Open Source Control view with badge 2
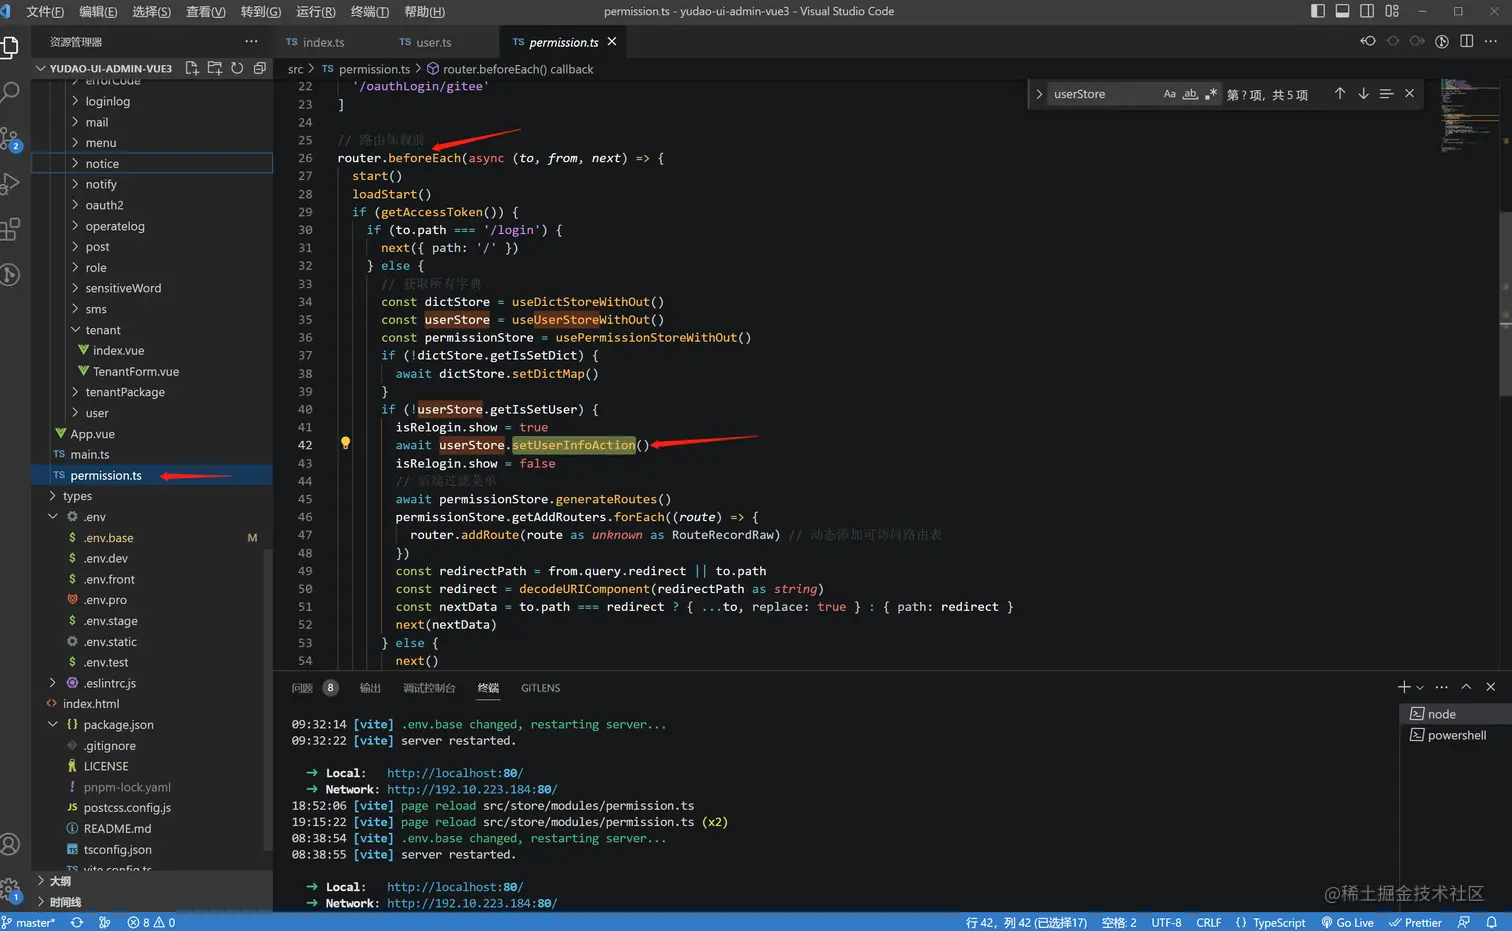Image resolution: width=1512 pixels, height=931 pixels. tap(10, 139)
